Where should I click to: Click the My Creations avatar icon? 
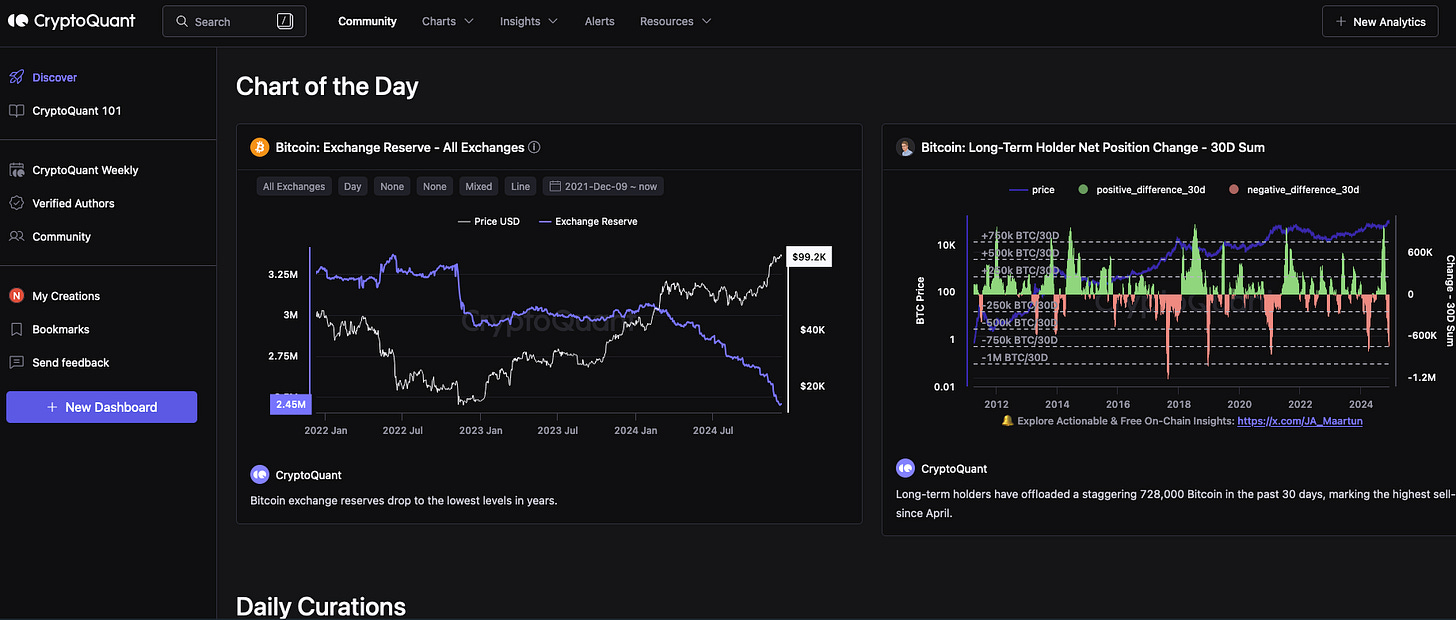(16, 296)
